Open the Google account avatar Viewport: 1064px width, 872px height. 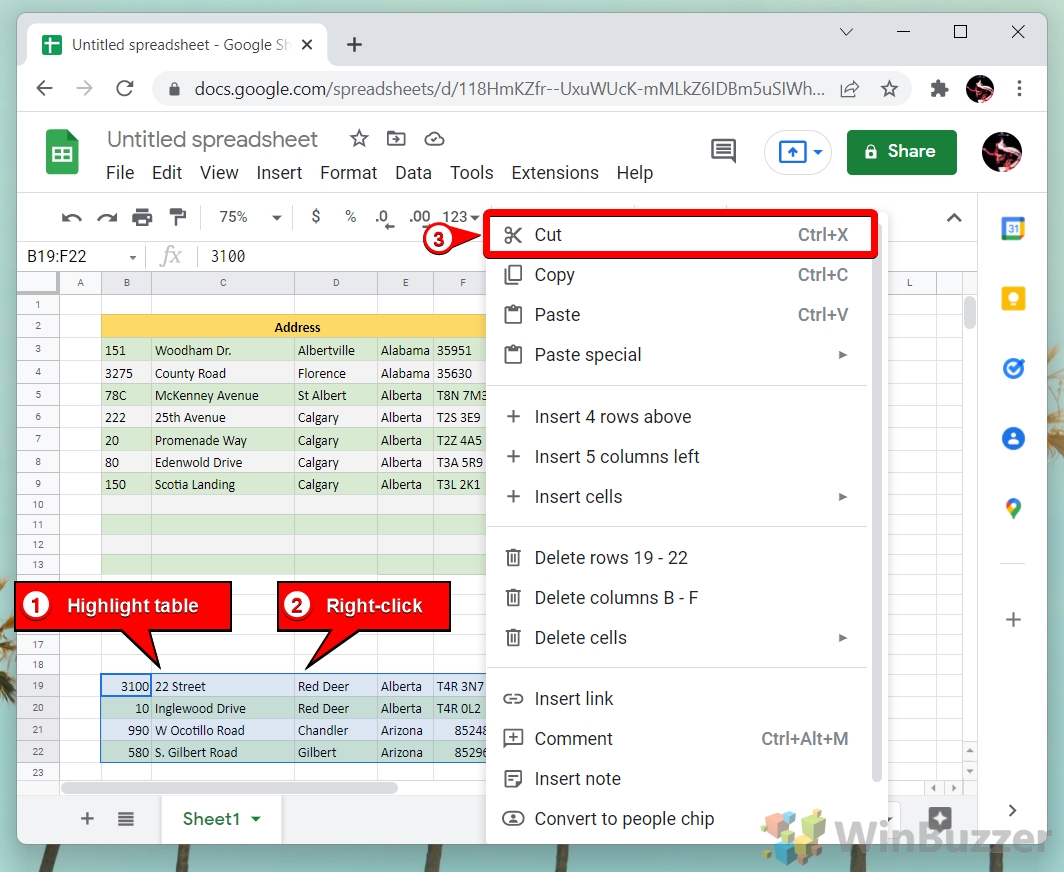[1002, 152]
